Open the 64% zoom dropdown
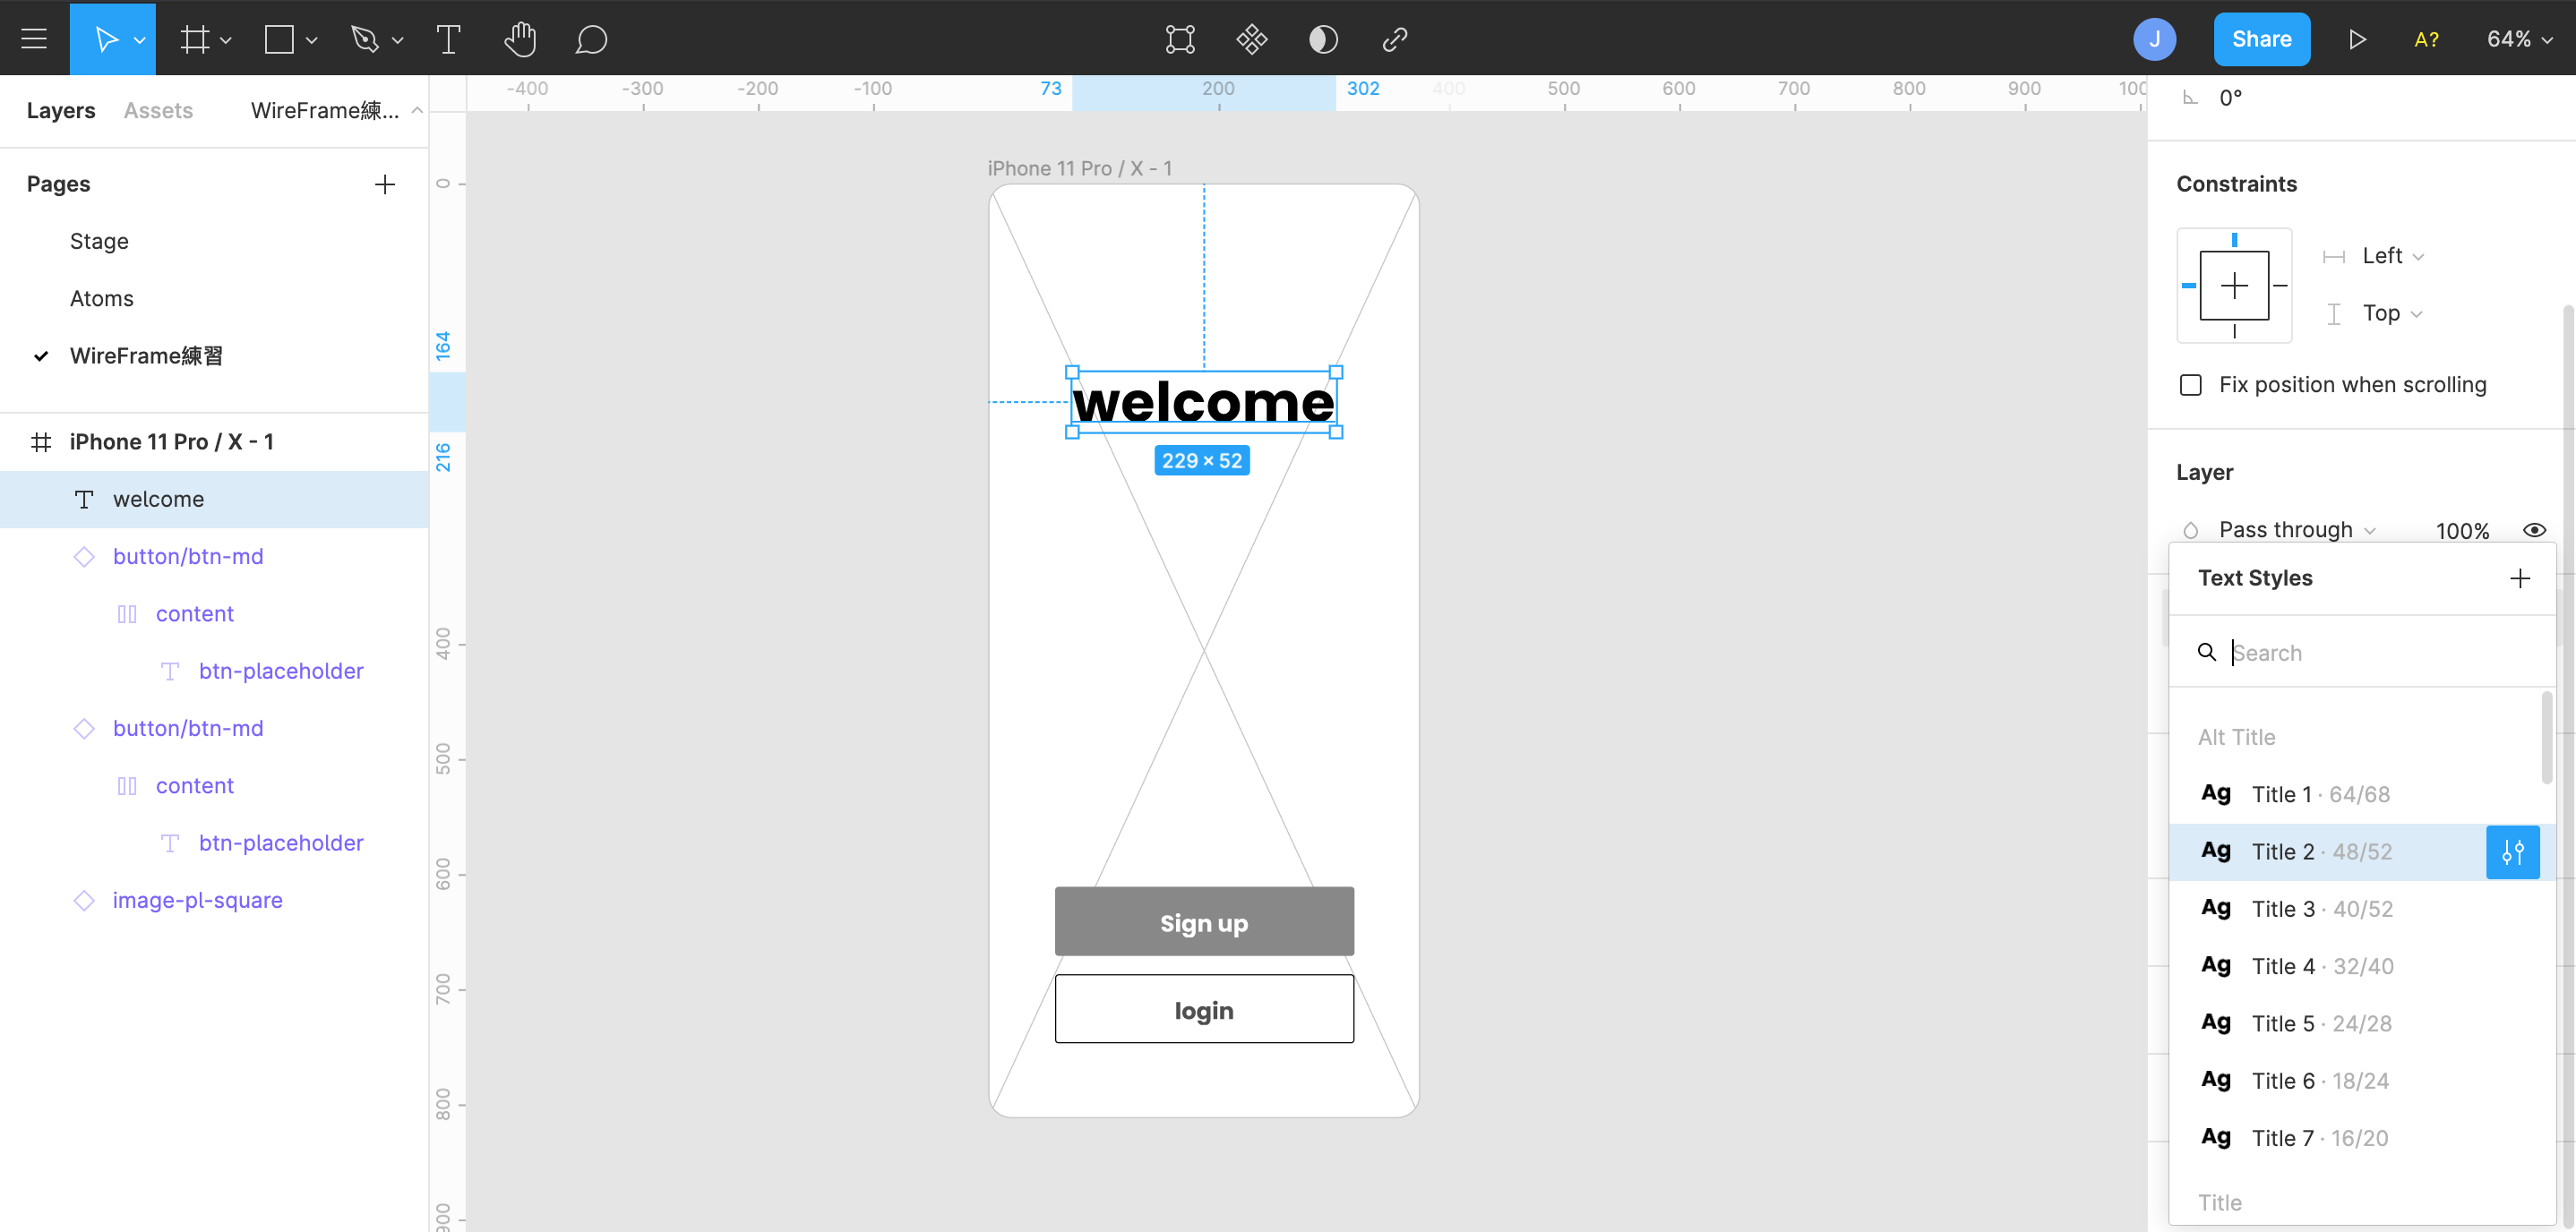Screen dimensions: 2576x1232 click(2519, 39)
